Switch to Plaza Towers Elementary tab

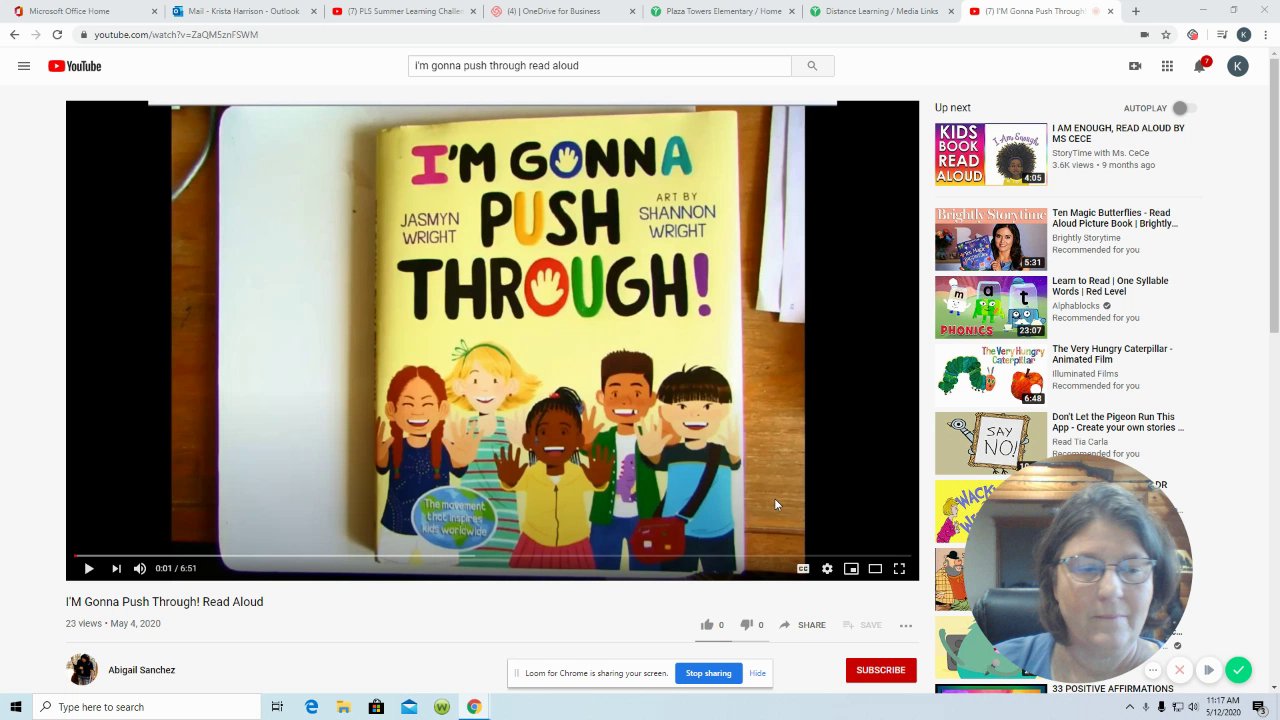pyautogui.click(x=723, y=11)
